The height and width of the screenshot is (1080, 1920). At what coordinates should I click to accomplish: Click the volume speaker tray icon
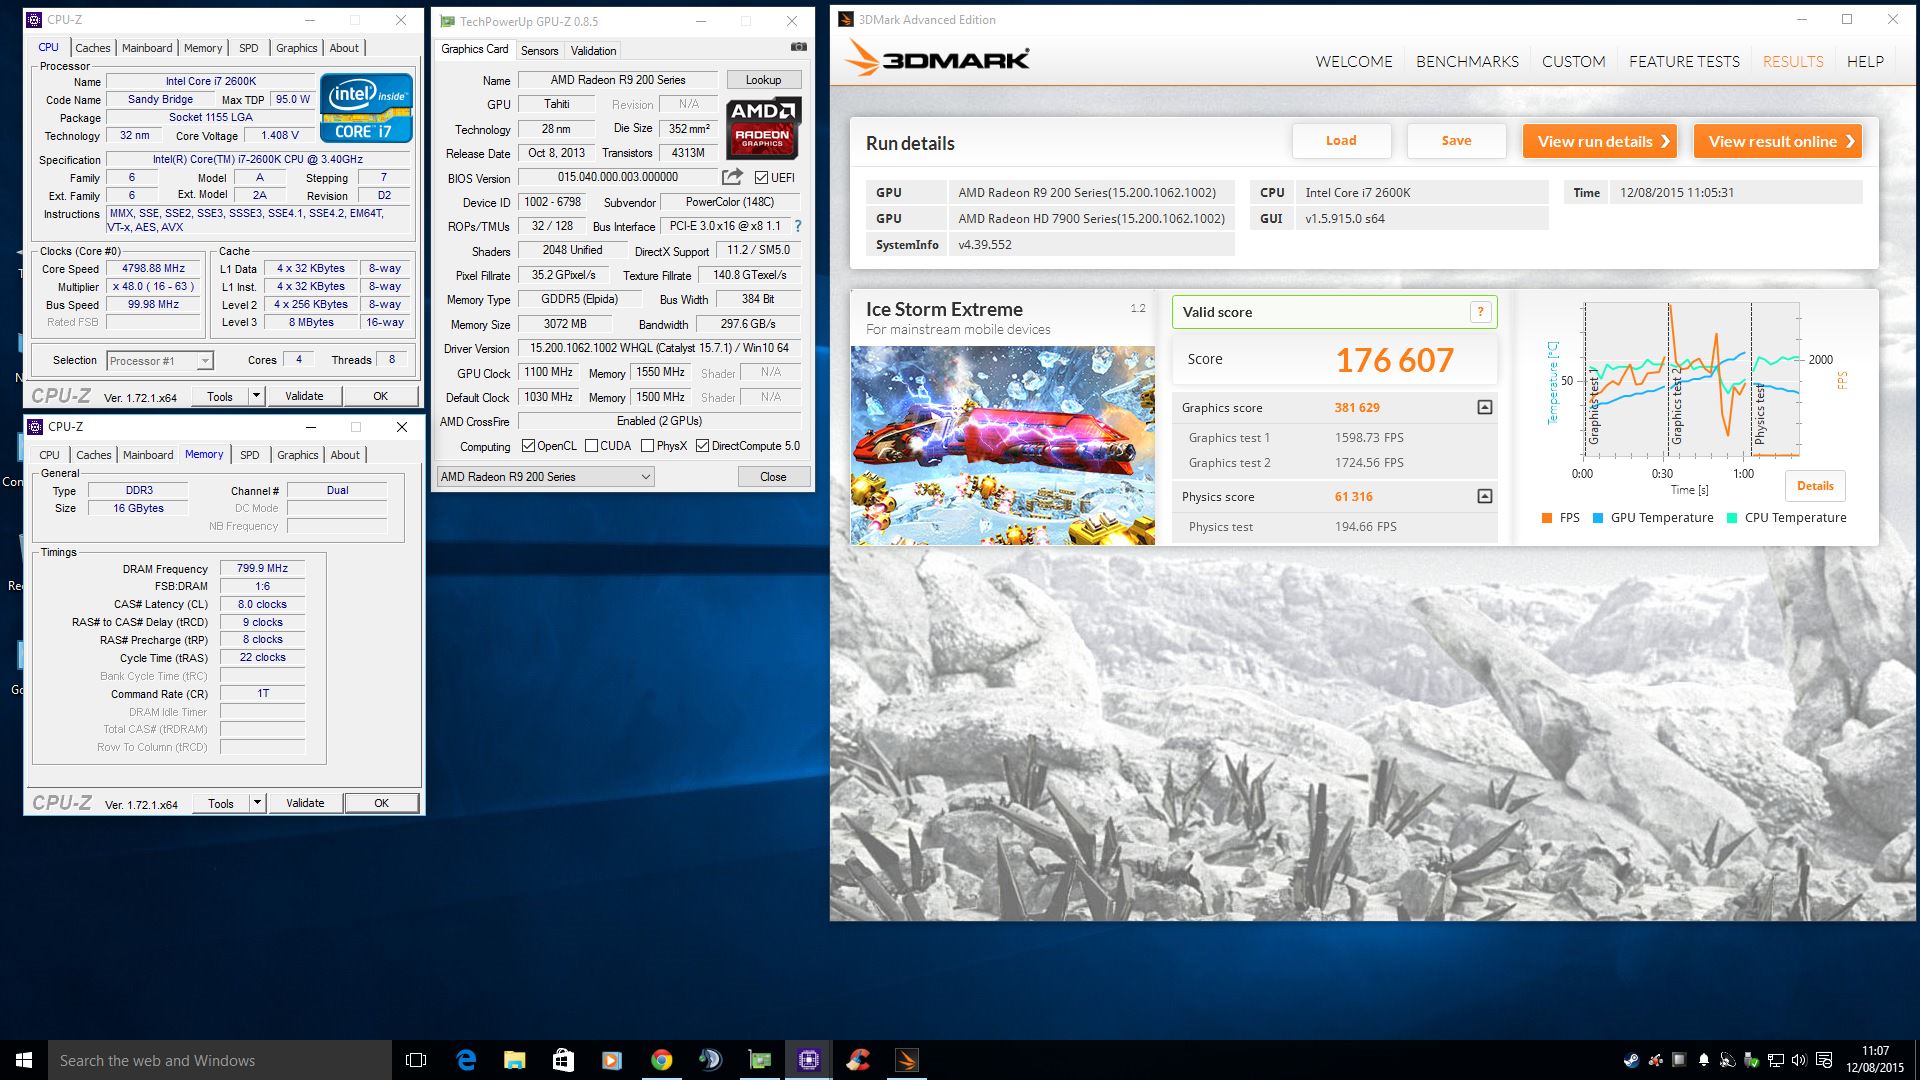point(1799,1060)
